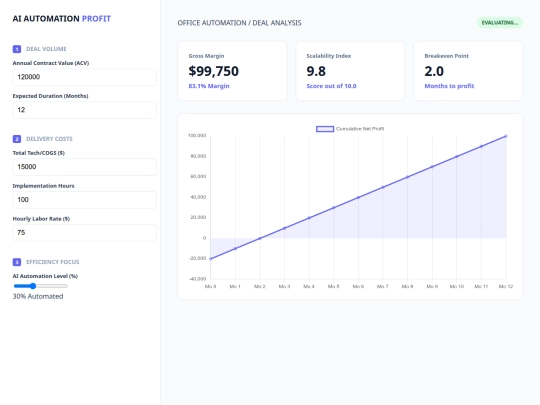Screen dimensions: 540x405
Task: Click the 9.8 scalability index value
Action: [x=316, y=71]
